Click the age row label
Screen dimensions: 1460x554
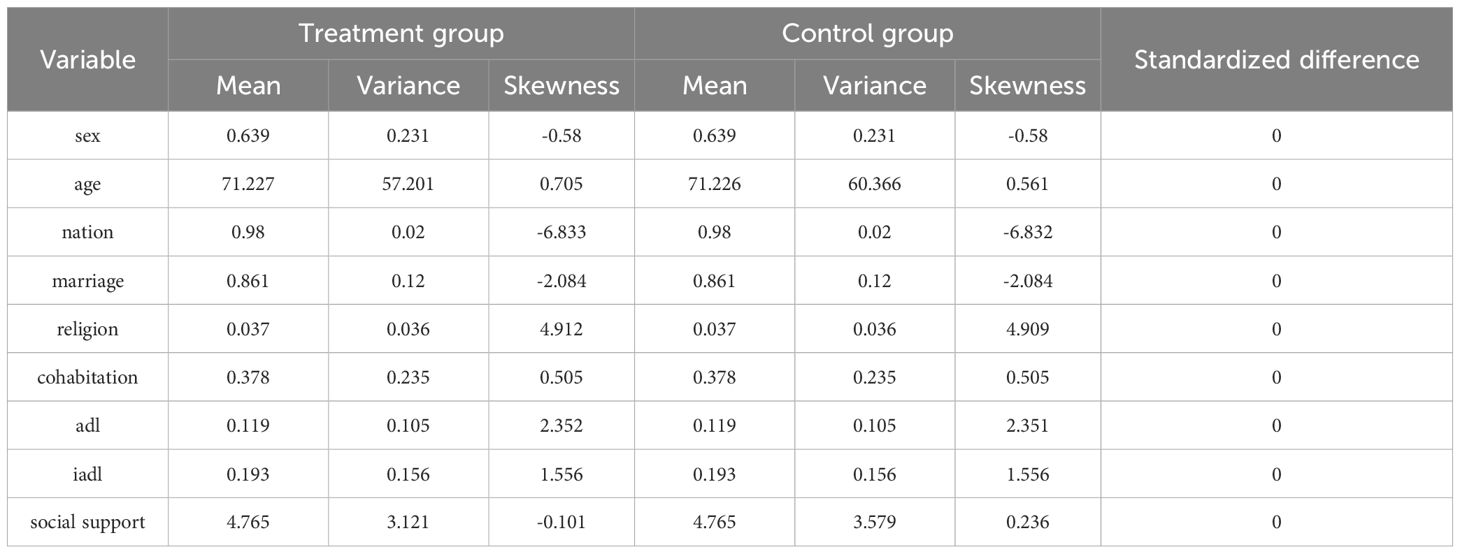pos(88,184)
